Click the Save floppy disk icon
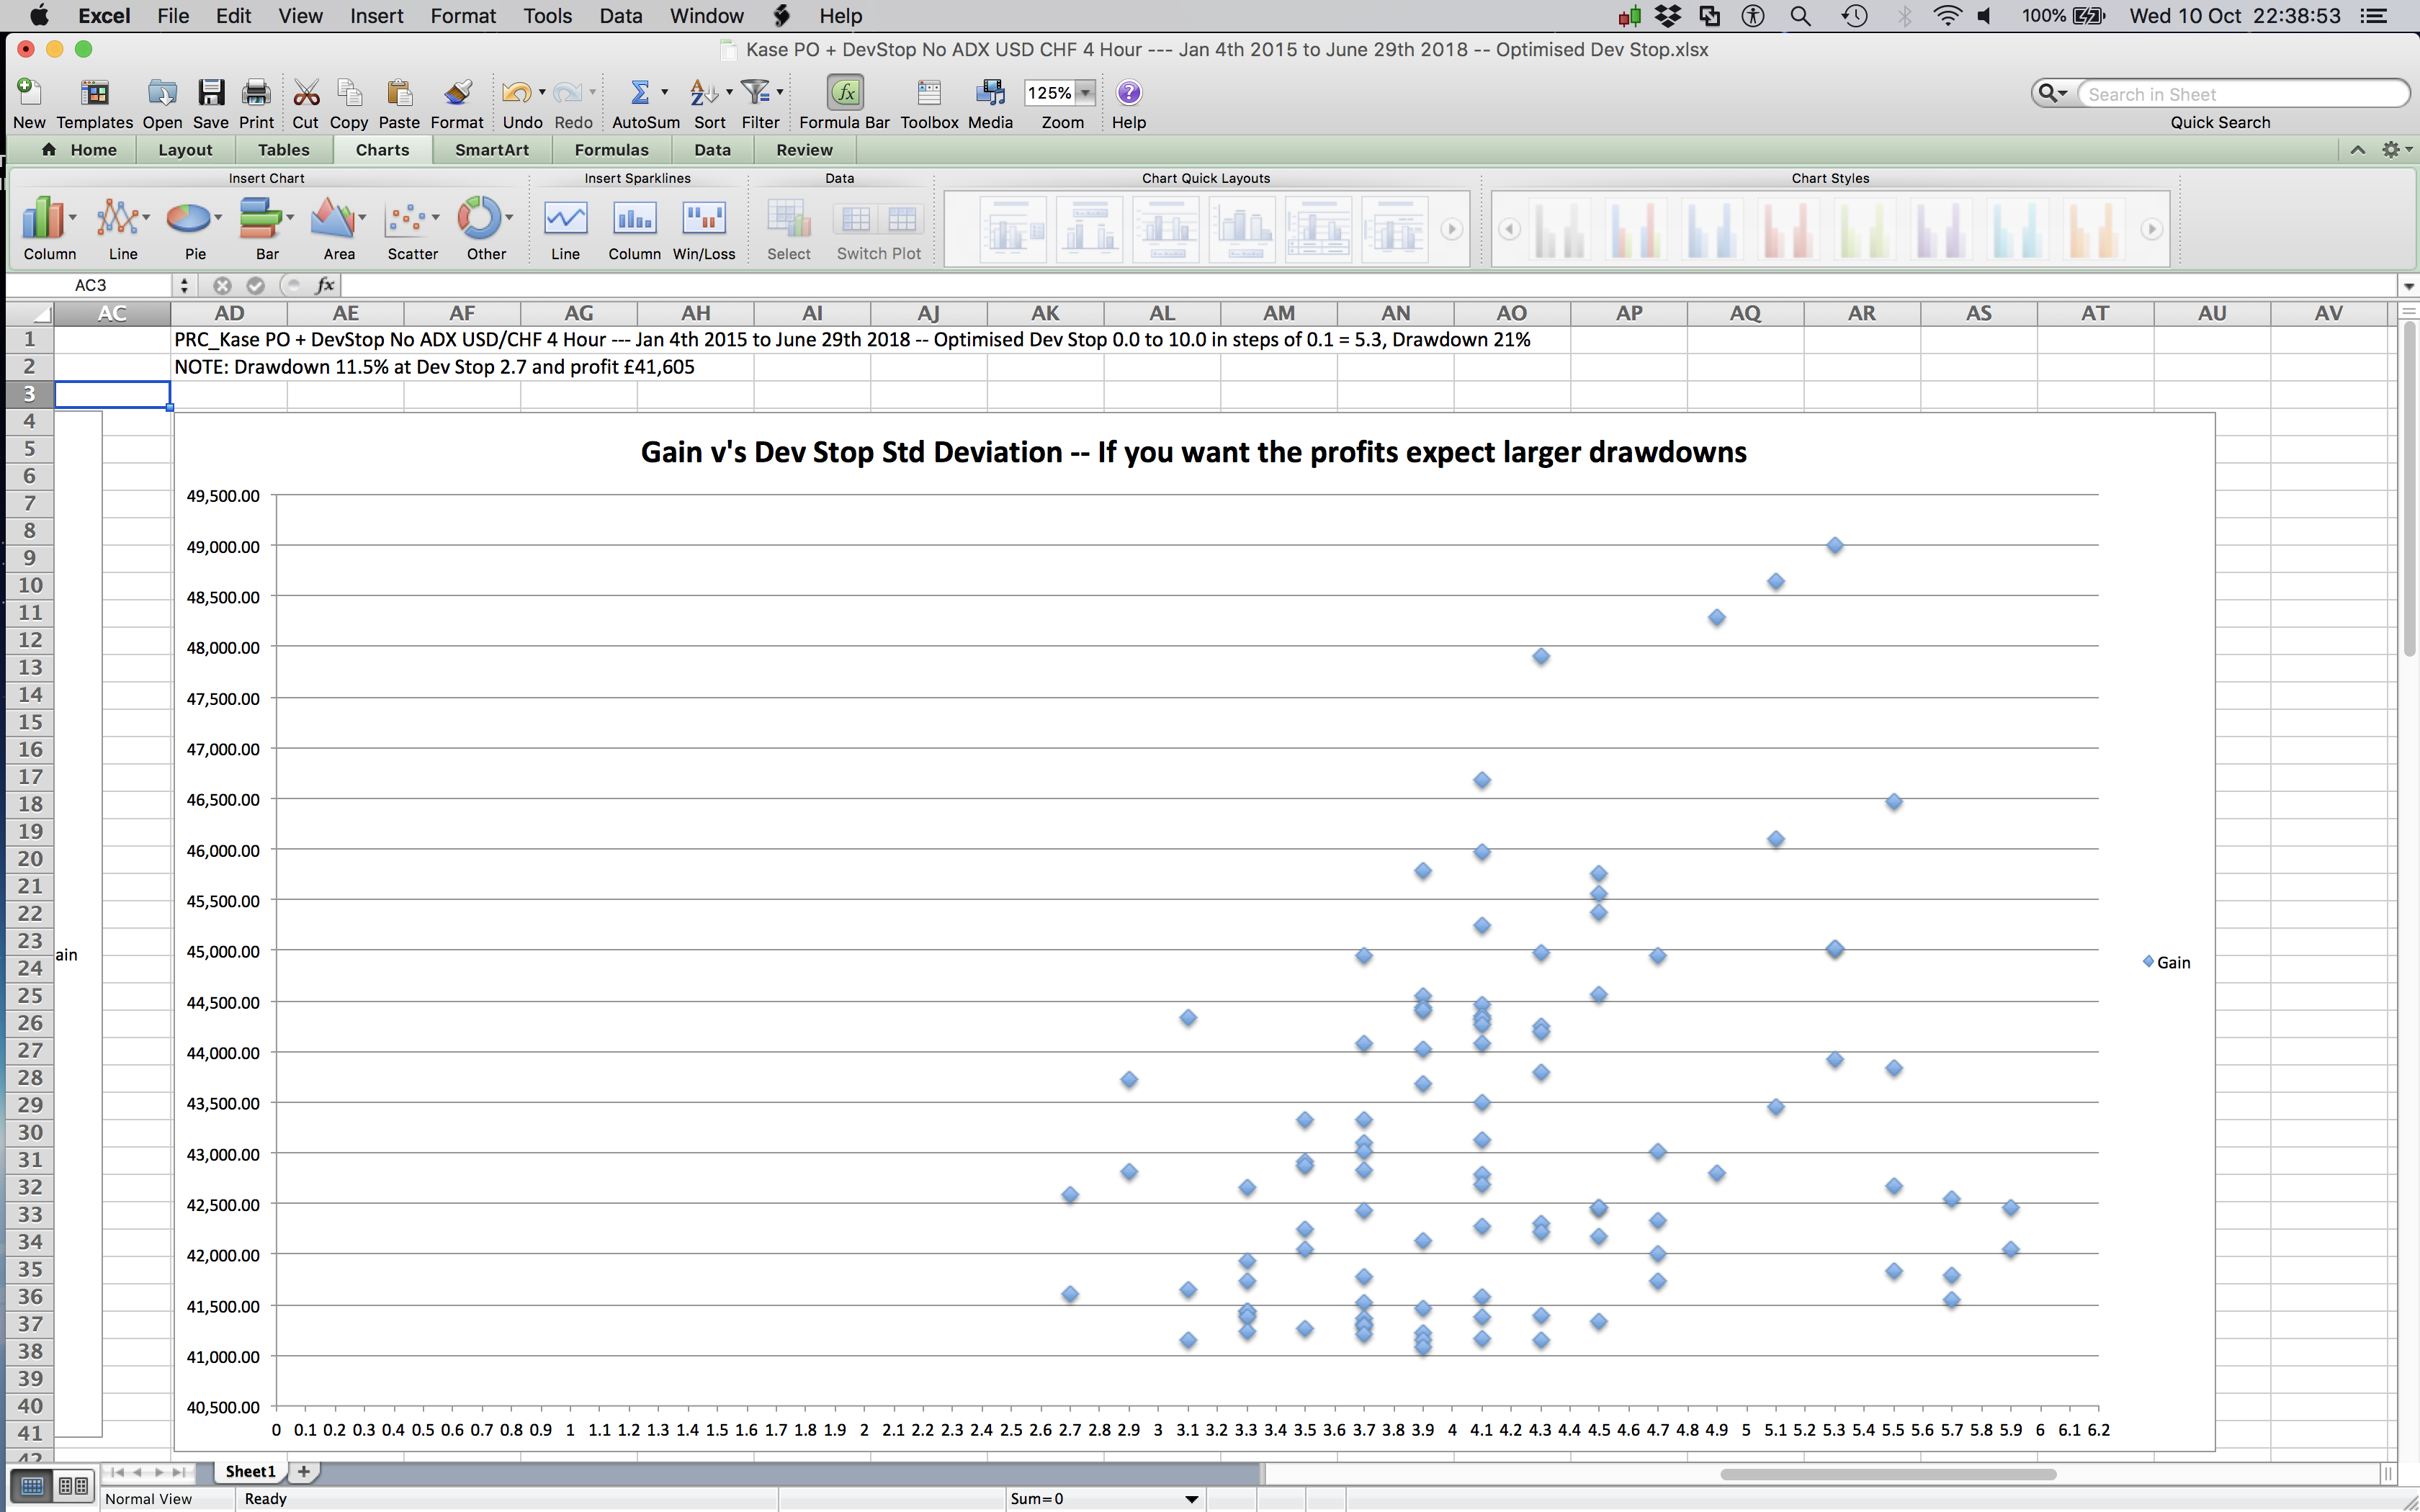2420x1512 pixels. tap(210, 93)
